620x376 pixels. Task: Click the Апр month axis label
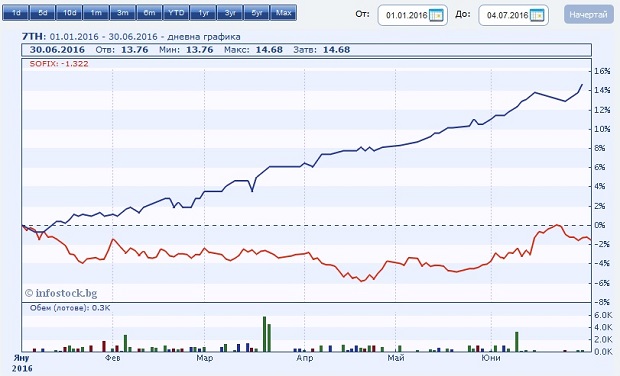(x=304, y=358)
